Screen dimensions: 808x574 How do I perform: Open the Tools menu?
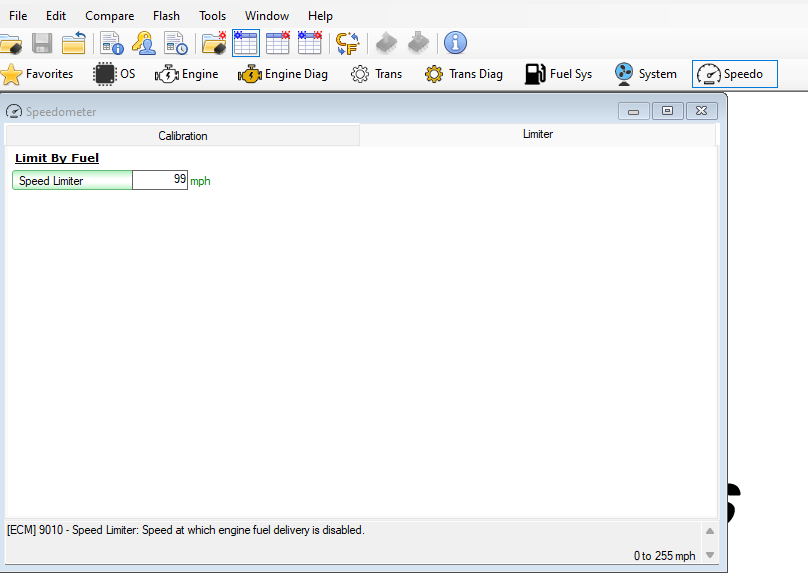point(212,16)
